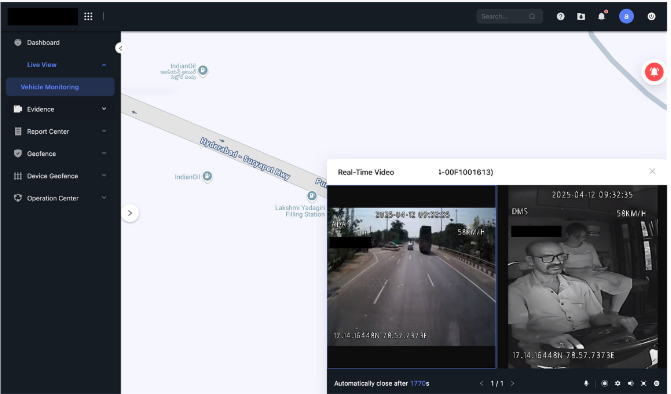The width and height of the screenshot is (671, 394).
Task: Open the user avatar profile menu
Action: tap(626, 16)
